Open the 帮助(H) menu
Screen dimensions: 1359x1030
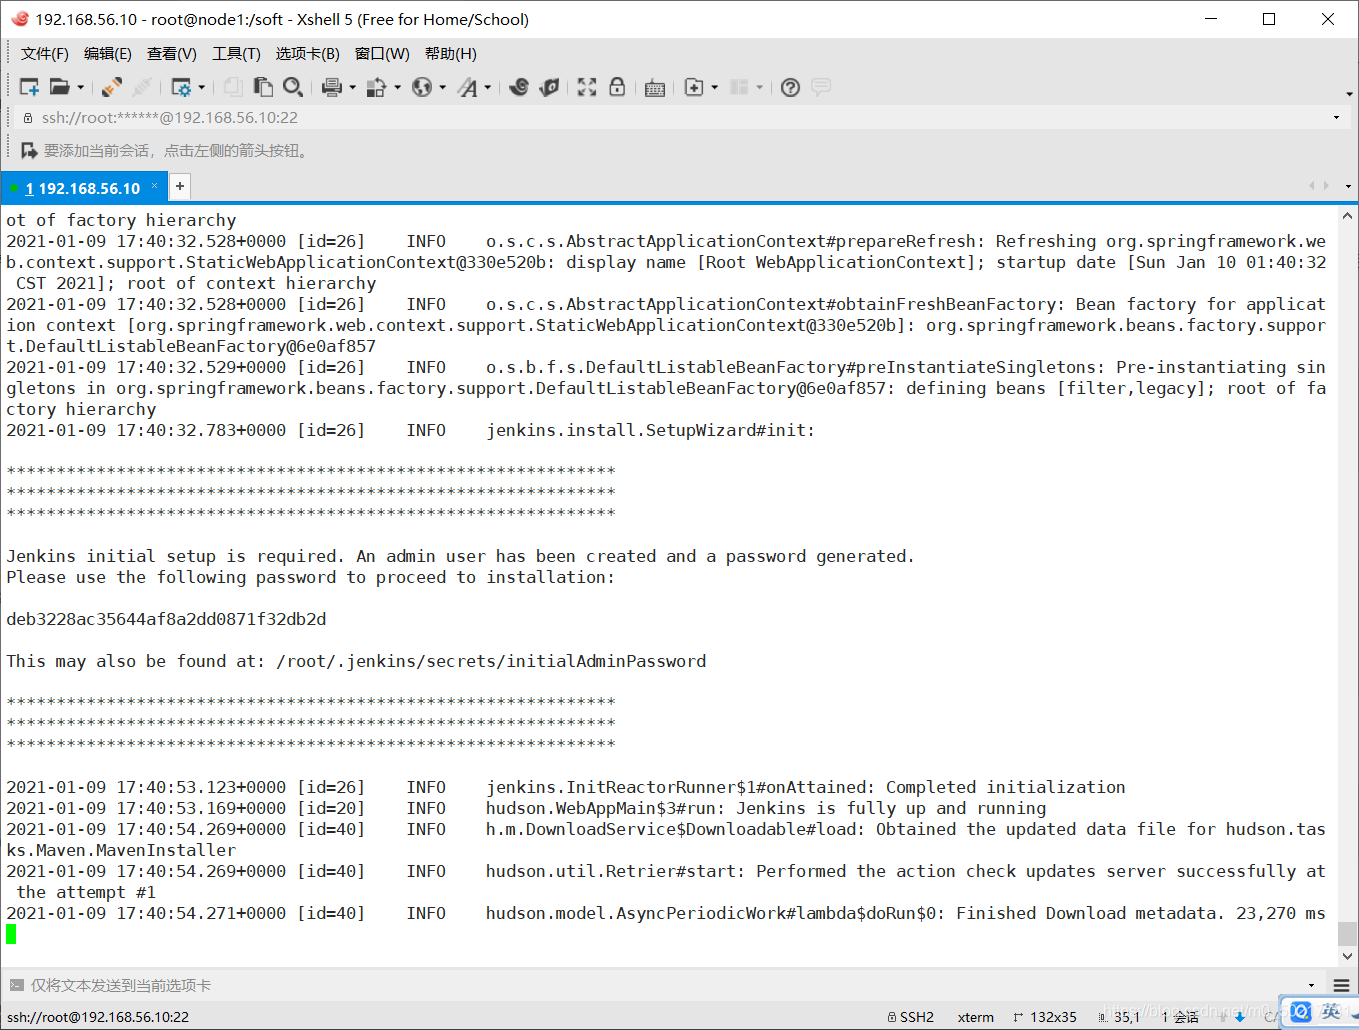point(451,54)
